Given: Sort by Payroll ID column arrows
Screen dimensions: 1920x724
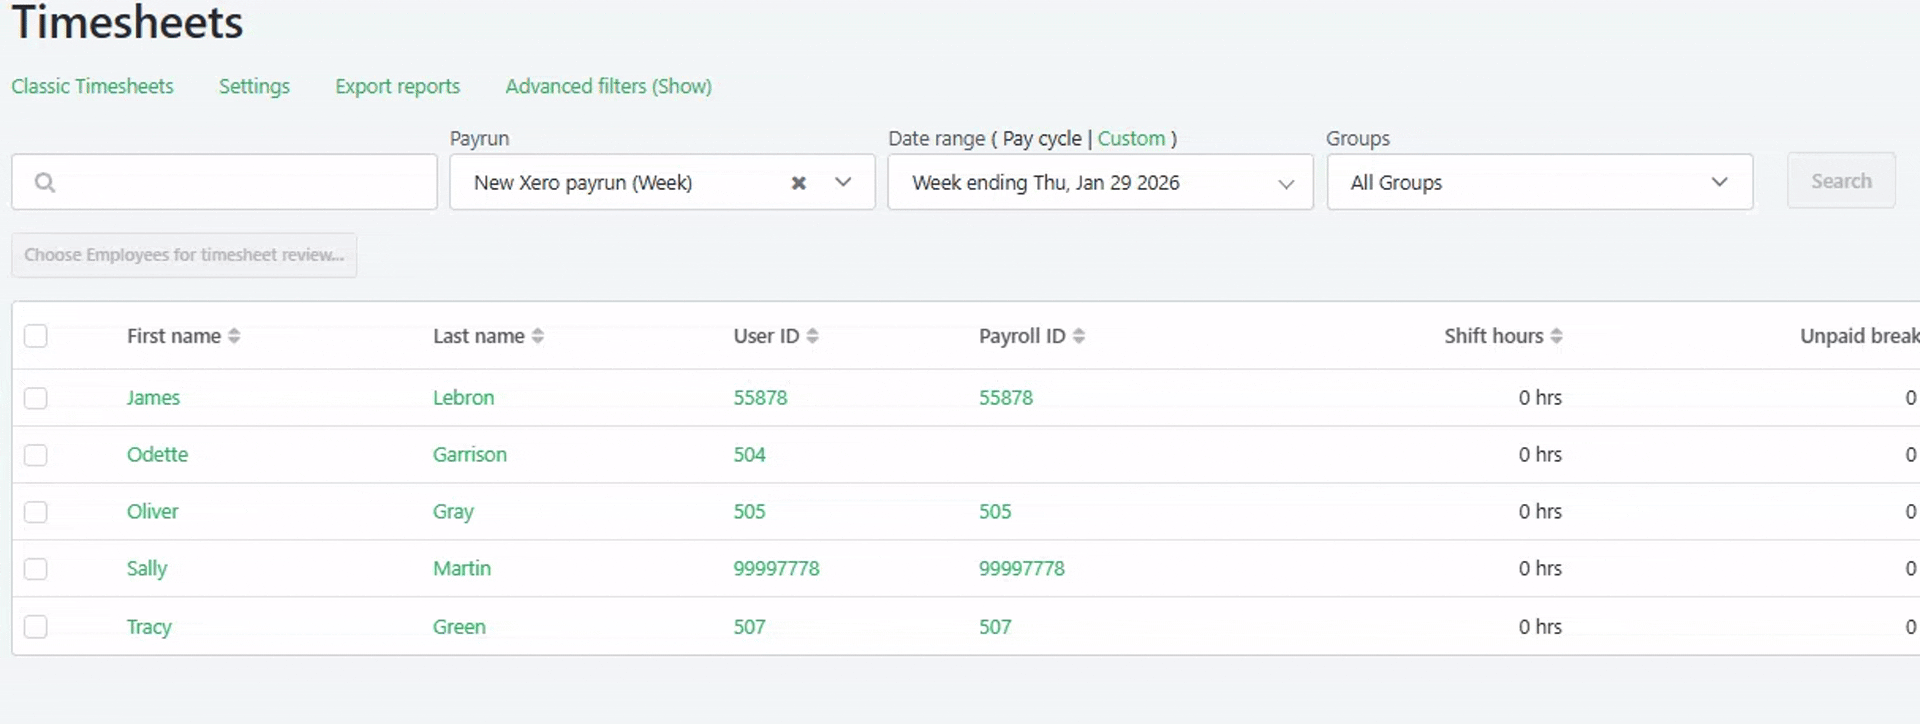Looking at the screenshot, I should pyautogui.click(x=1079, y=336).
